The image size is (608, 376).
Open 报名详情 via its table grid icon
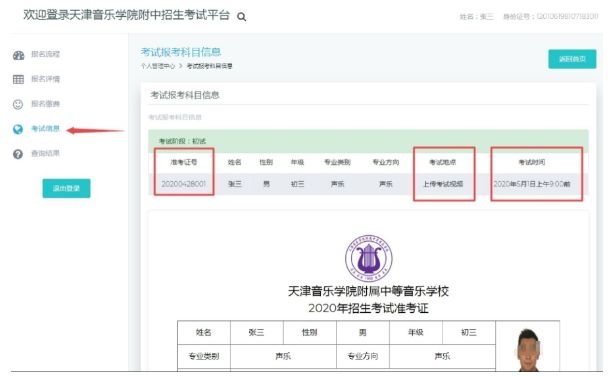click(x=18, y=79)
